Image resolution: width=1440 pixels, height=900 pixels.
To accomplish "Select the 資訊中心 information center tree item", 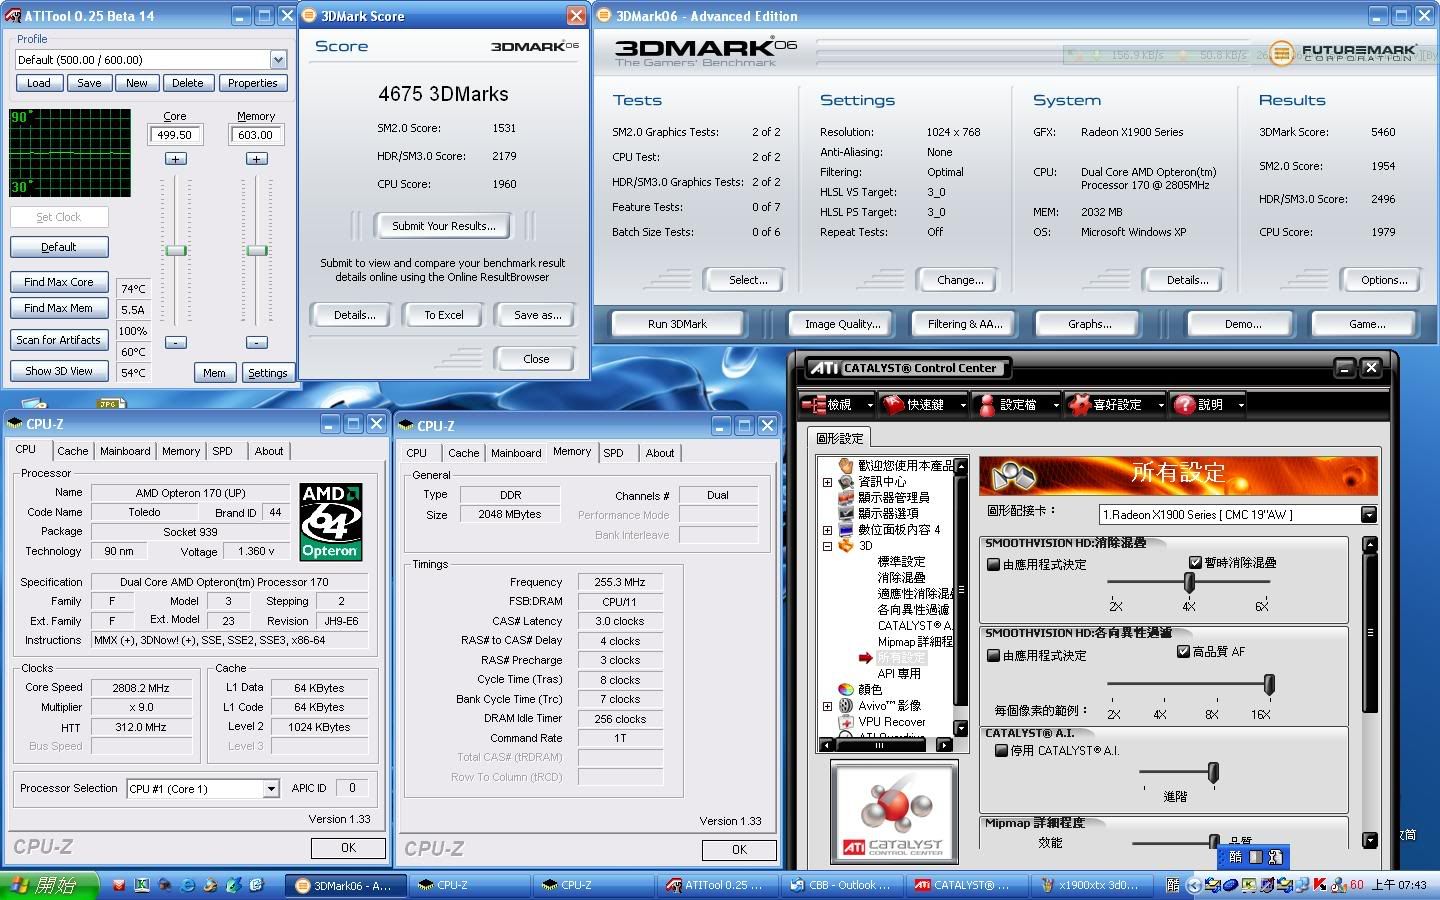I will point(882,482).
